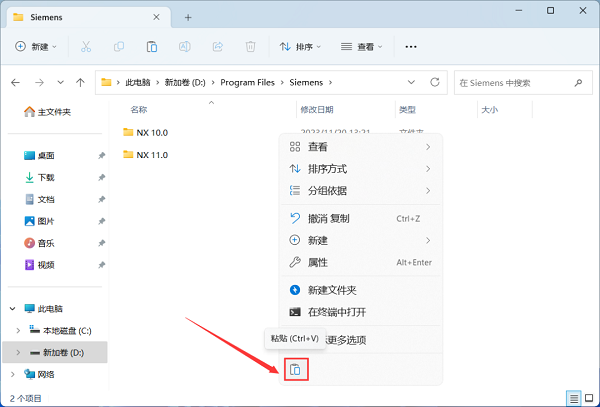The width and height of the screenshot is (600, 407).
Task: Click the cut scissors icon in toolbar
Action: point(86,47)
